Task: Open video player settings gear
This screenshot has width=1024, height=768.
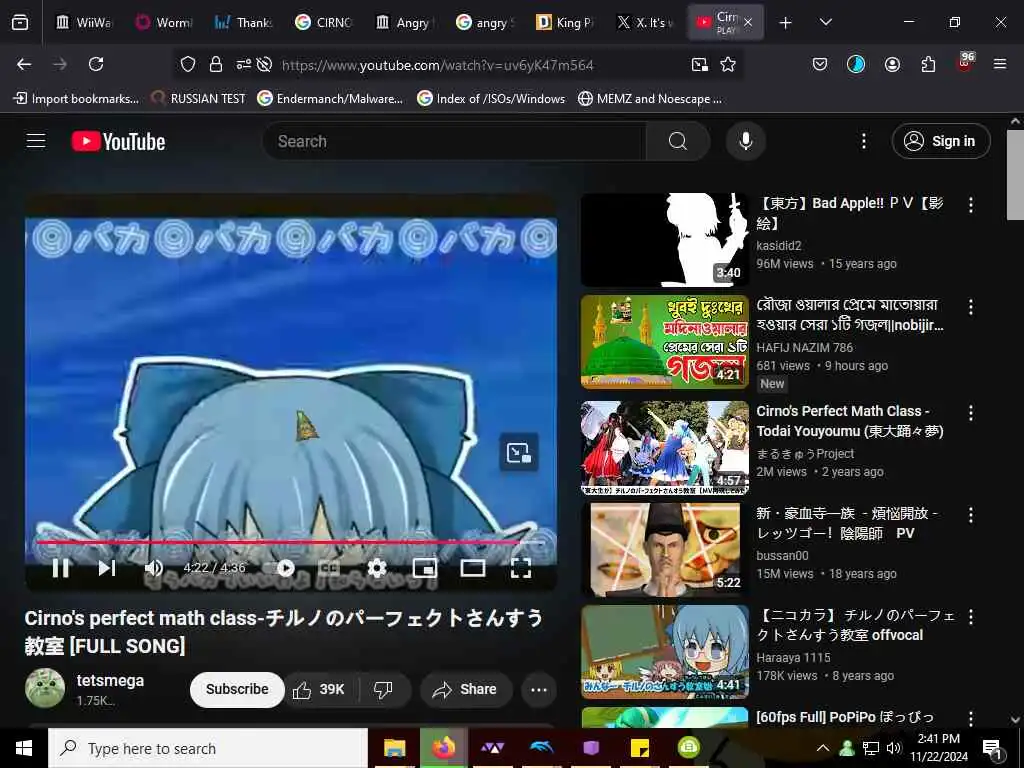Action: pos(377,568)
